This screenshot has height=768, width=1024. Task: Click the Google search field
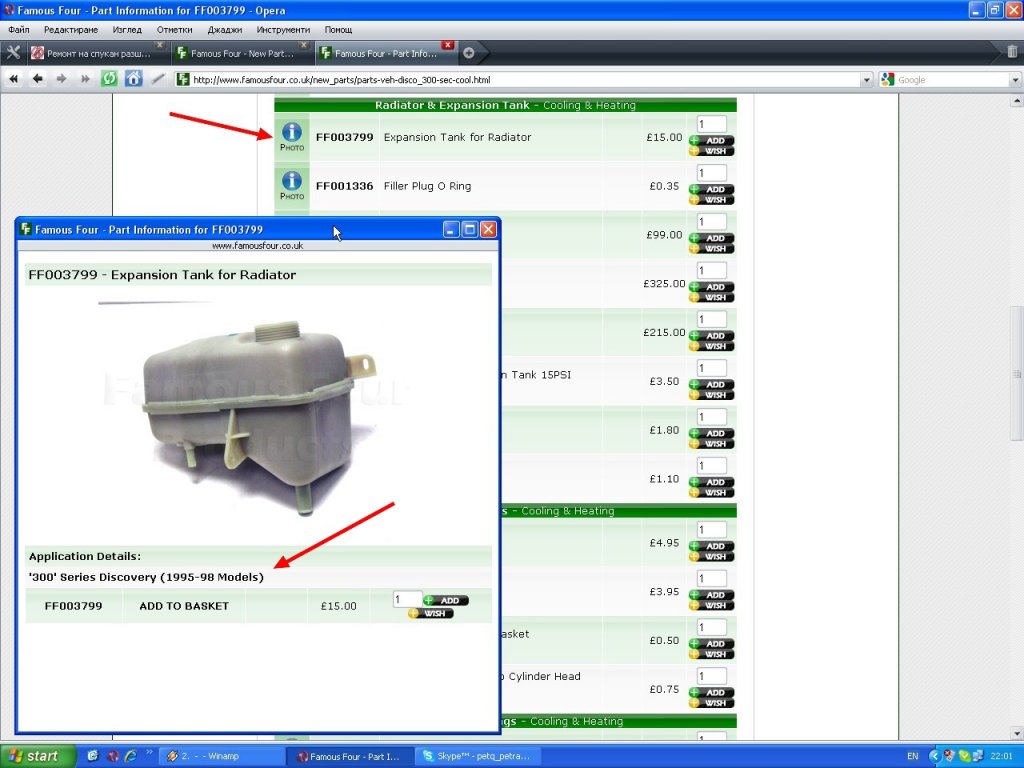pos(952,80)
